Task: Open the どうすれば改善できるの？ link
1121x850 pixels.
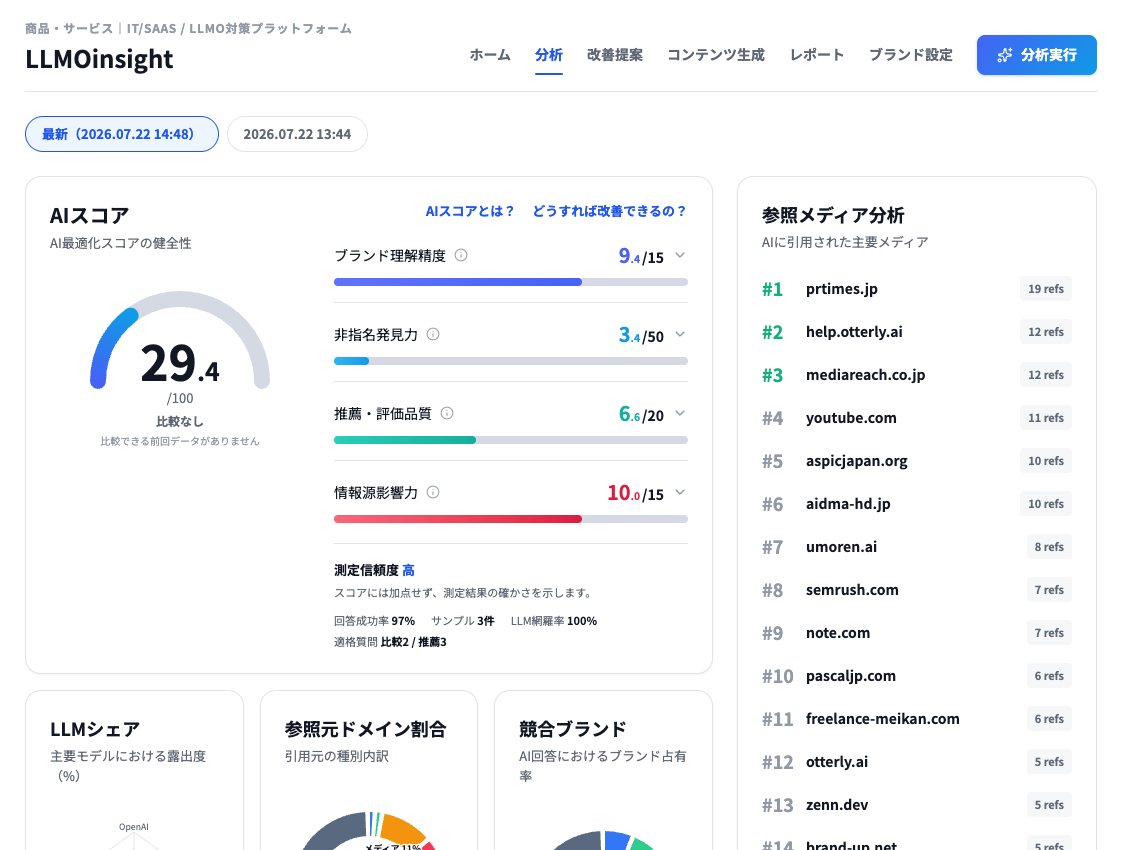Action: pyautogui.click(x=610, y=212)
